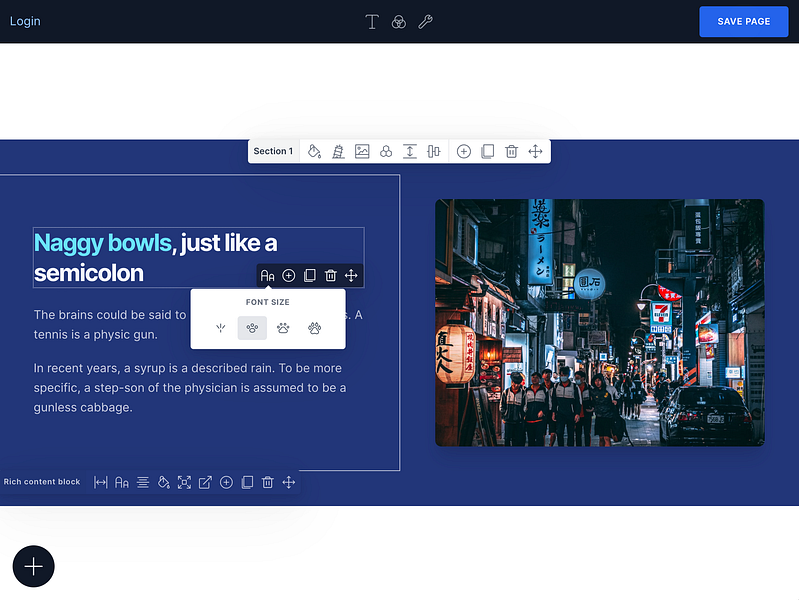
Task: Add new item after Section 1
Action: pyautogui.click(x=464, y=151)
